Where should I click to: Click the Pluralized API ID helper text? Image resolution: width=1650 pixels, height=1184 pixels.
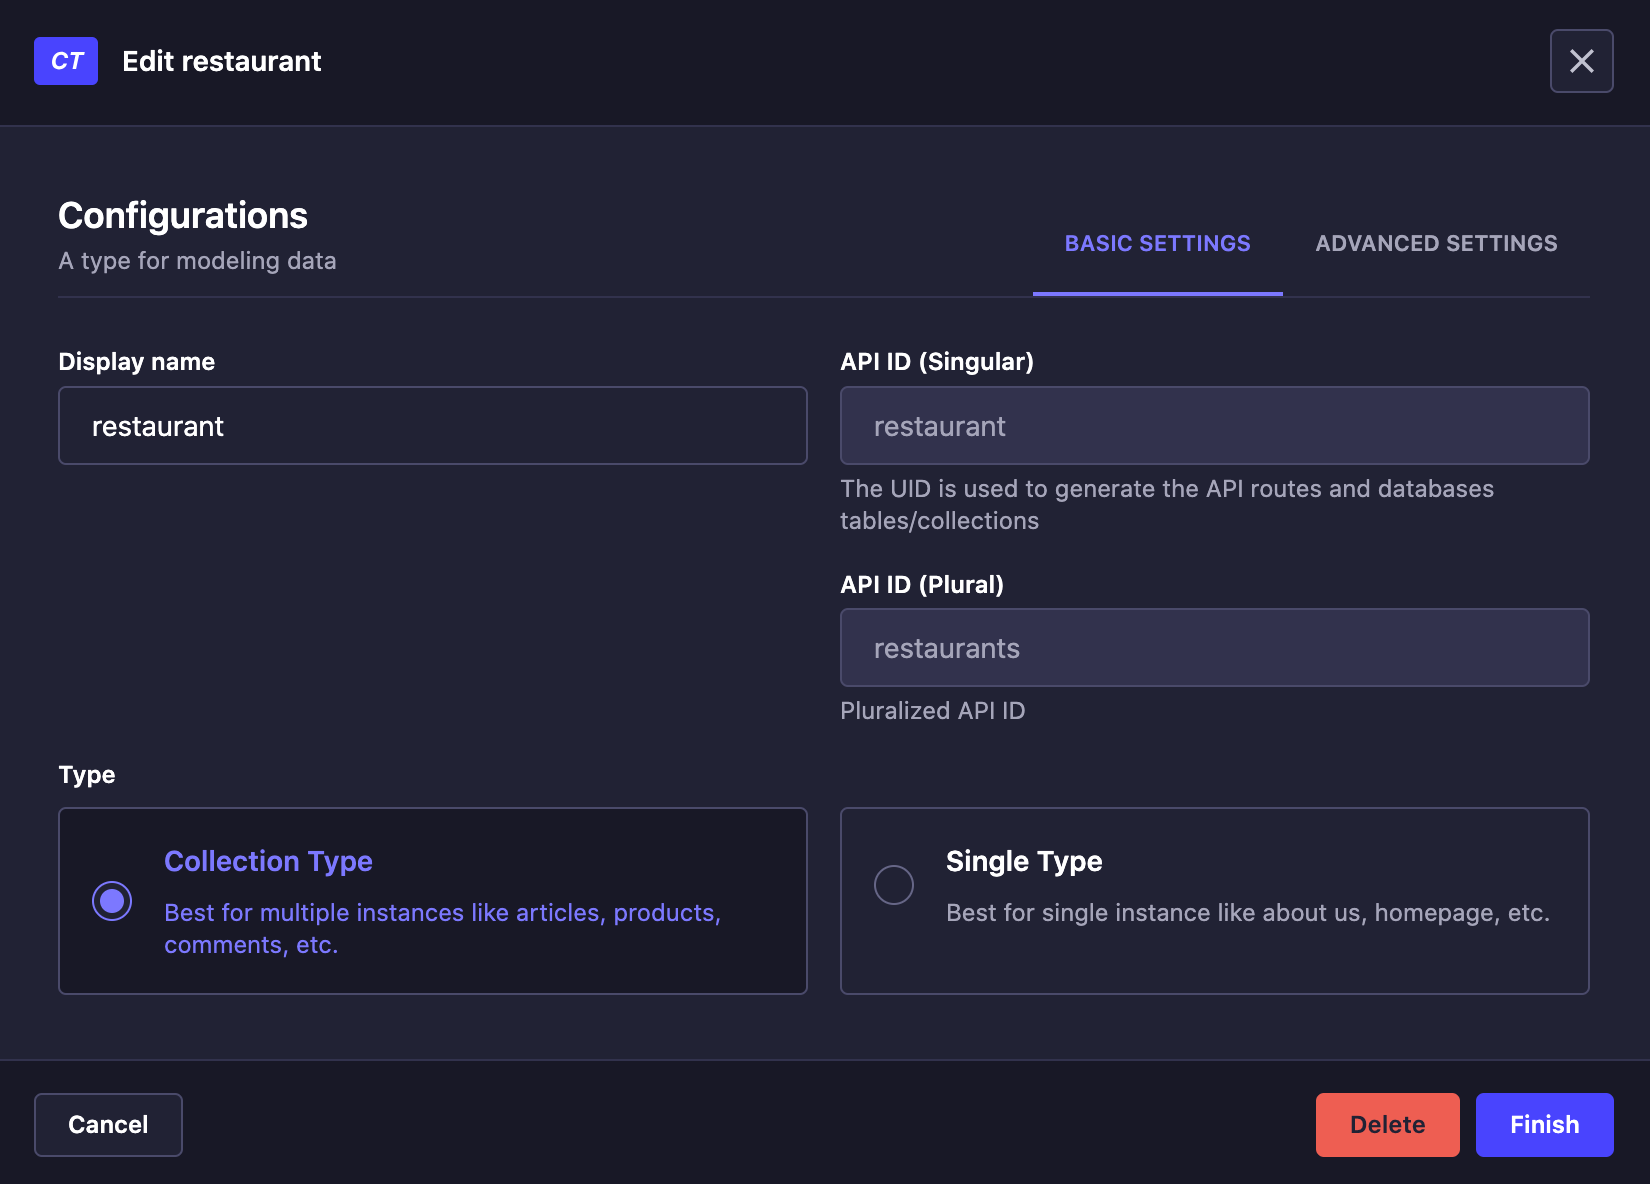point(932,710)
